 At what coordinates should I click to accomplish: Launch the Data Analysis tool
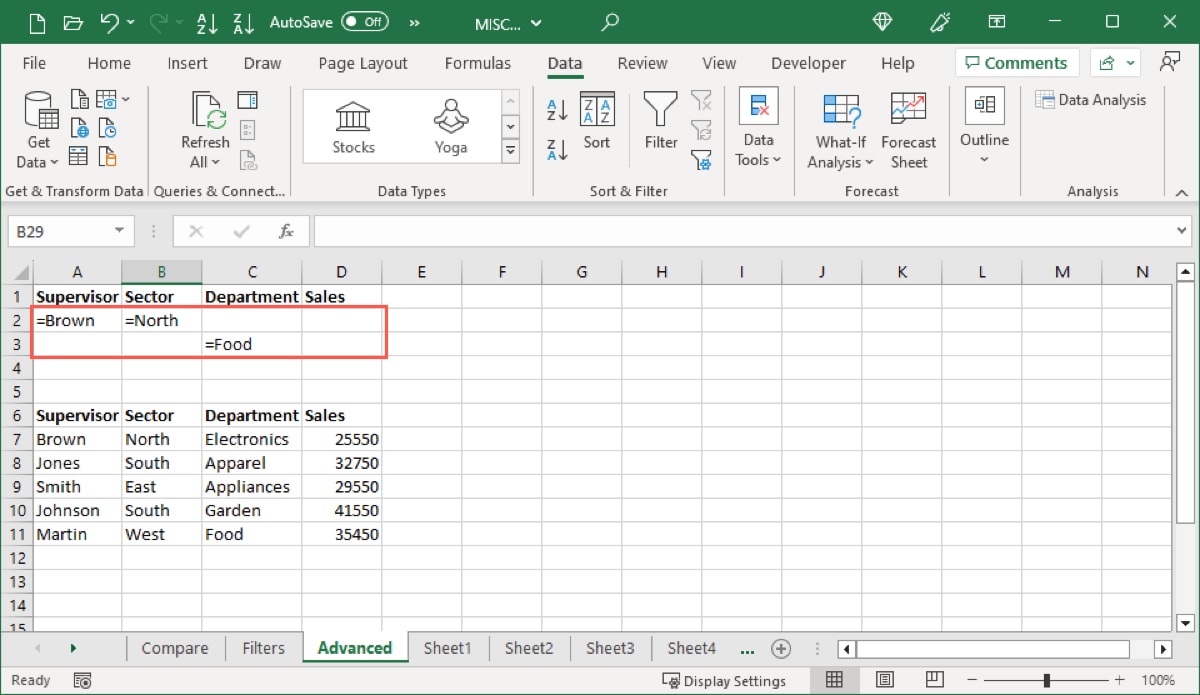click(1091, 99)
